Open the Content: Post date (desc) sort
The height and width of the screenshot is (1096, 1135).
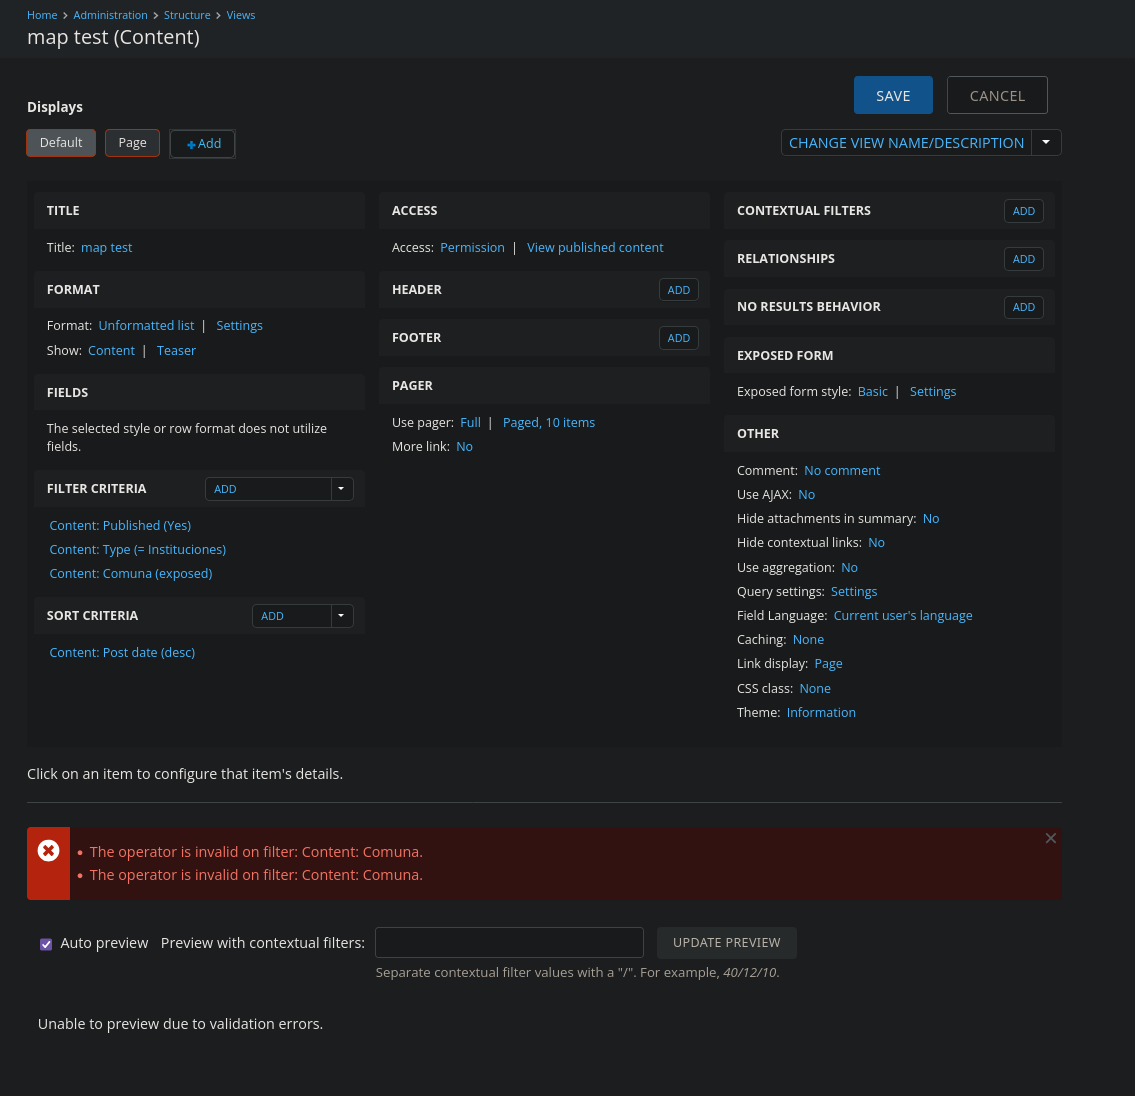pos(122,653)
